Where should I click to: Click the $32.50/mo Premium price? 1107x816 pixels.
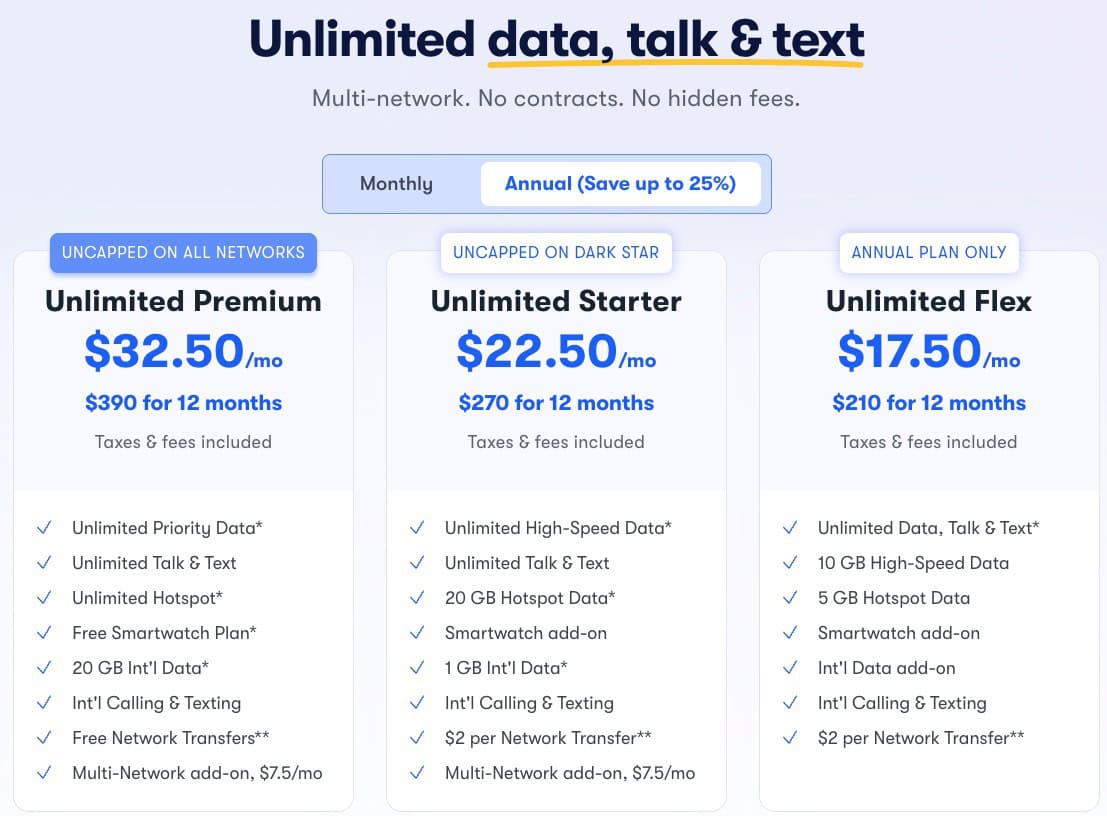coord(184,352)
